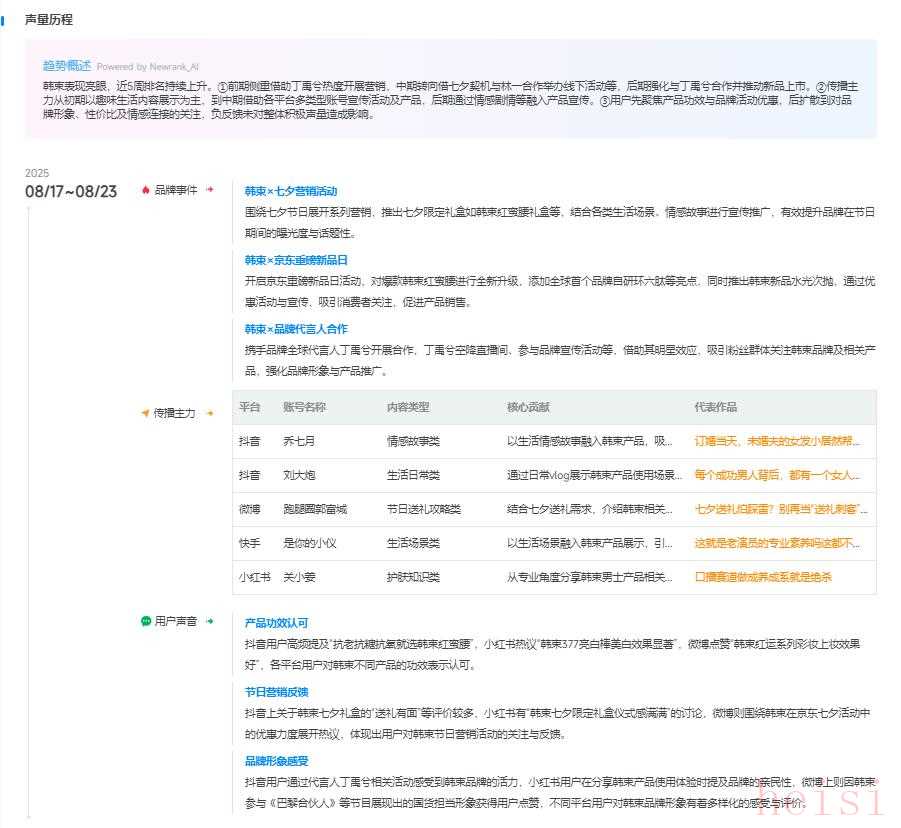Click the green chat bubble icon beside 用户声音
This screenshot has width=901, height=828.
146,621
